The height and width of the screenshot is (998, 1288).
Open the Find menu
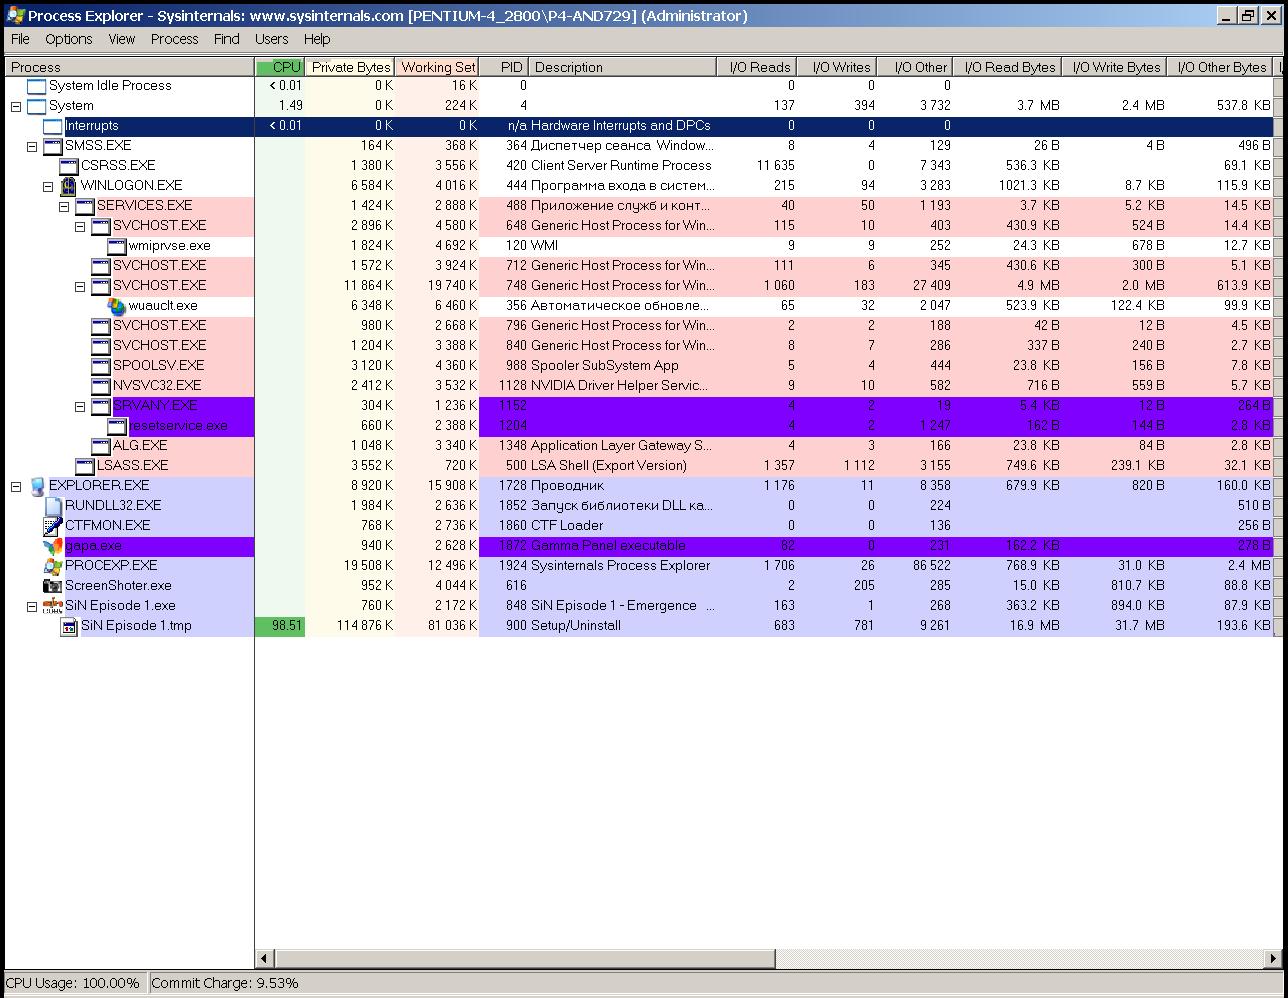click(x=226, y=39)
